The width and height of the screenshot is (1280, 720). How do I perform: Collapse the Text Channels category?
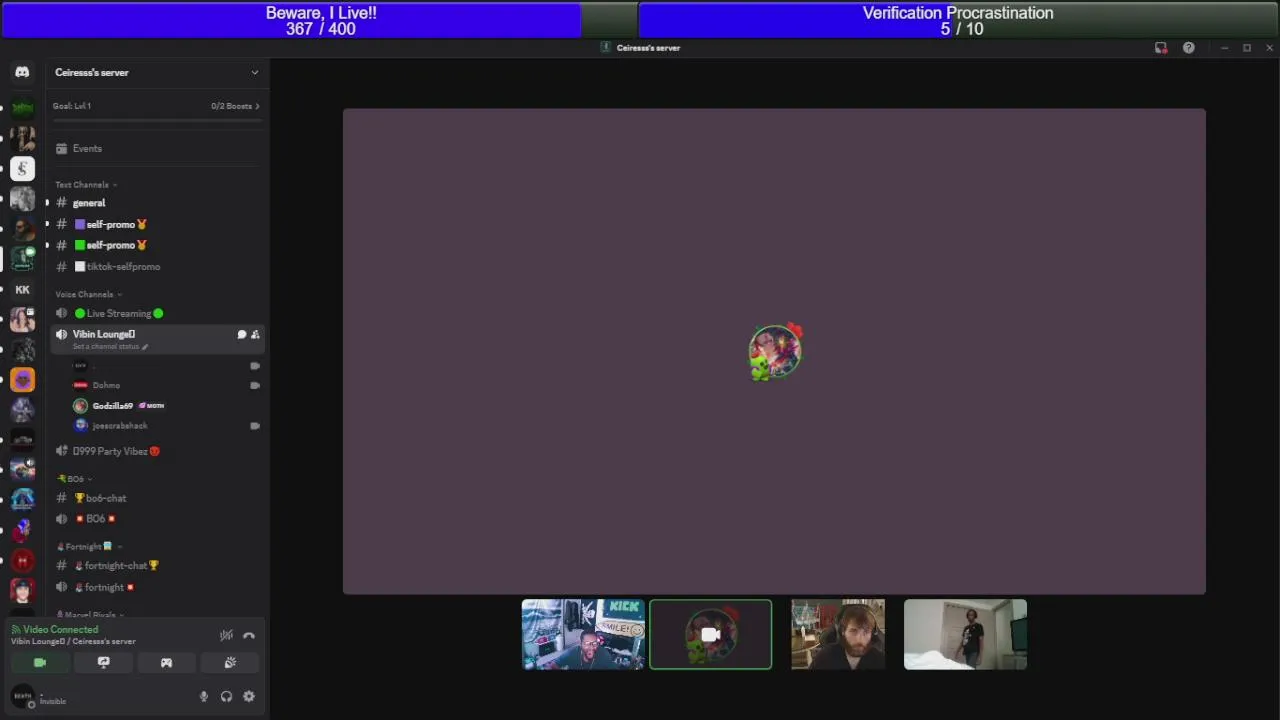point(86,185)
